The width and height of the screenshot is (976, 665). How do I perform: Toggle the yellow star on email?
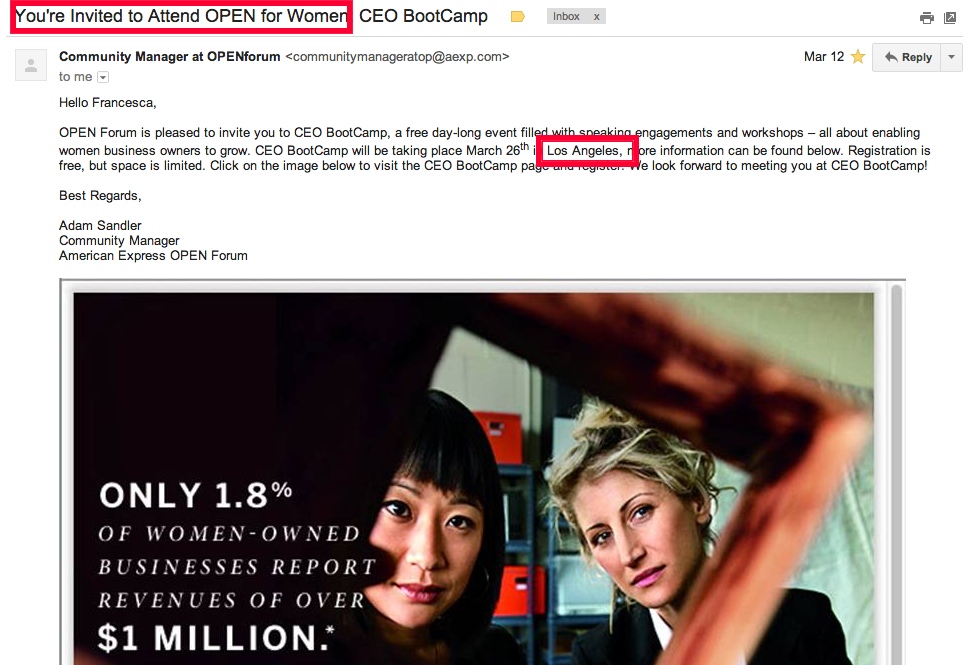click(858, 57)
